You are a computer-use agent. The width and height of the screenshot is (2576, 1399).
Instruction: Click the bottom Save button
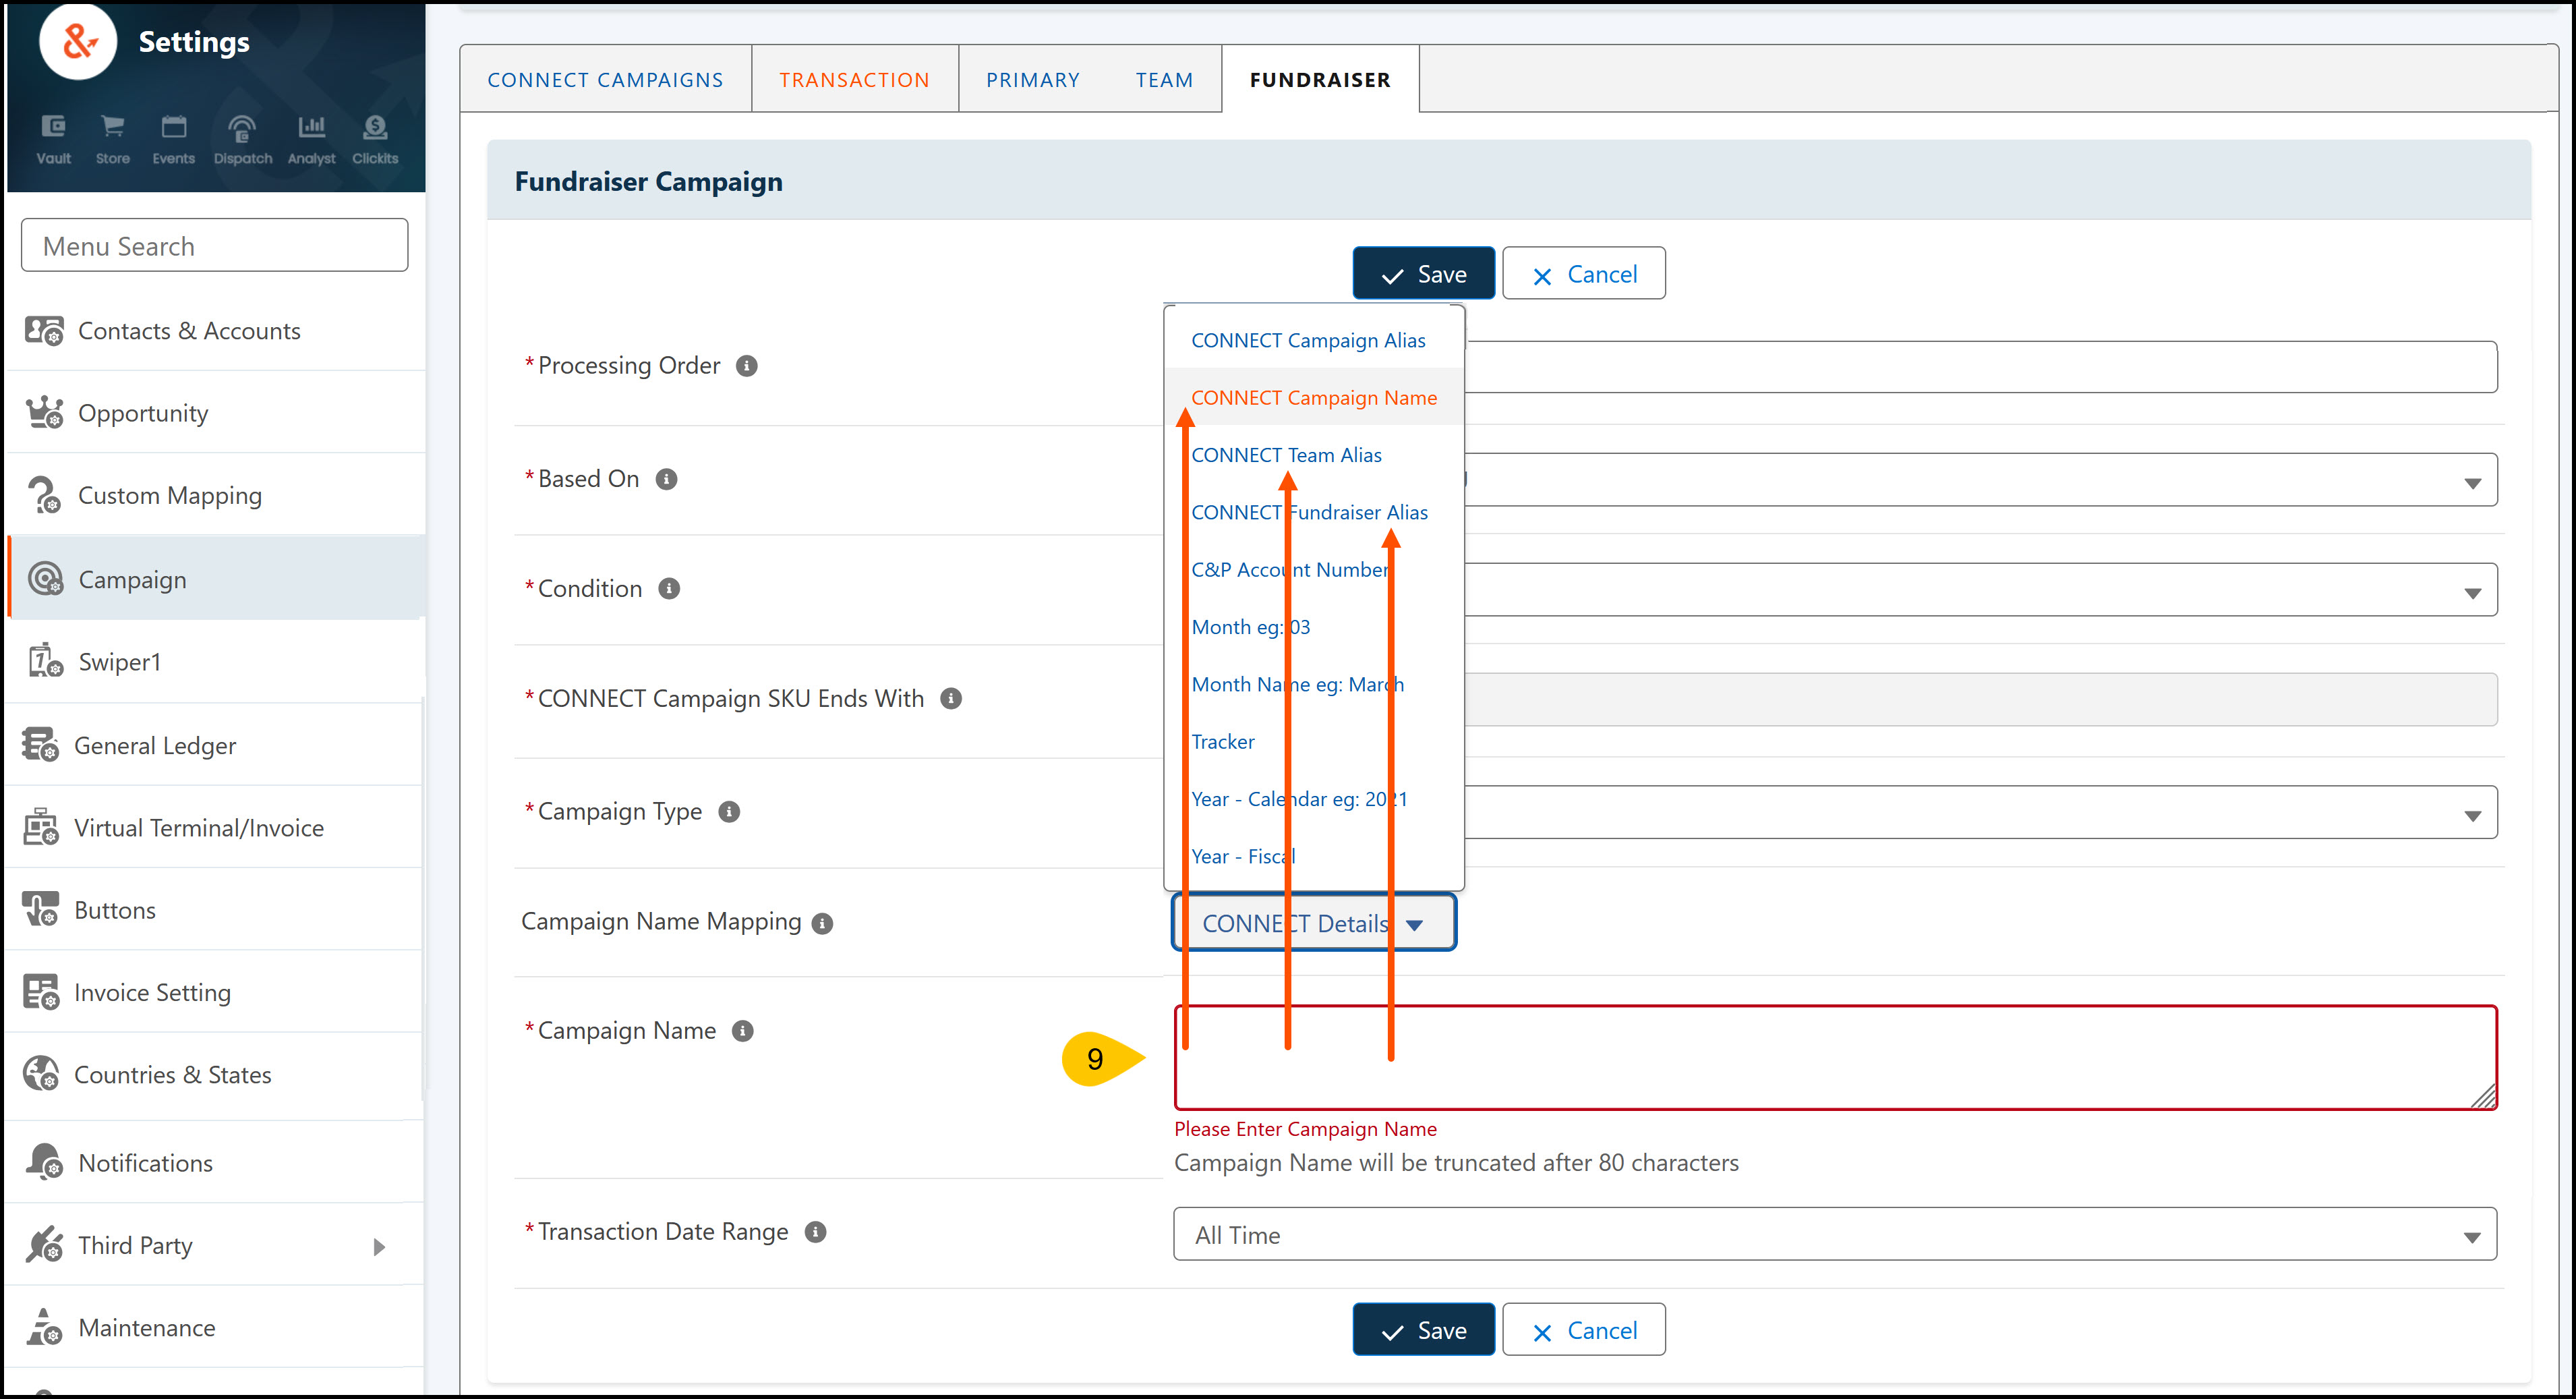tap(1423, 1330)
